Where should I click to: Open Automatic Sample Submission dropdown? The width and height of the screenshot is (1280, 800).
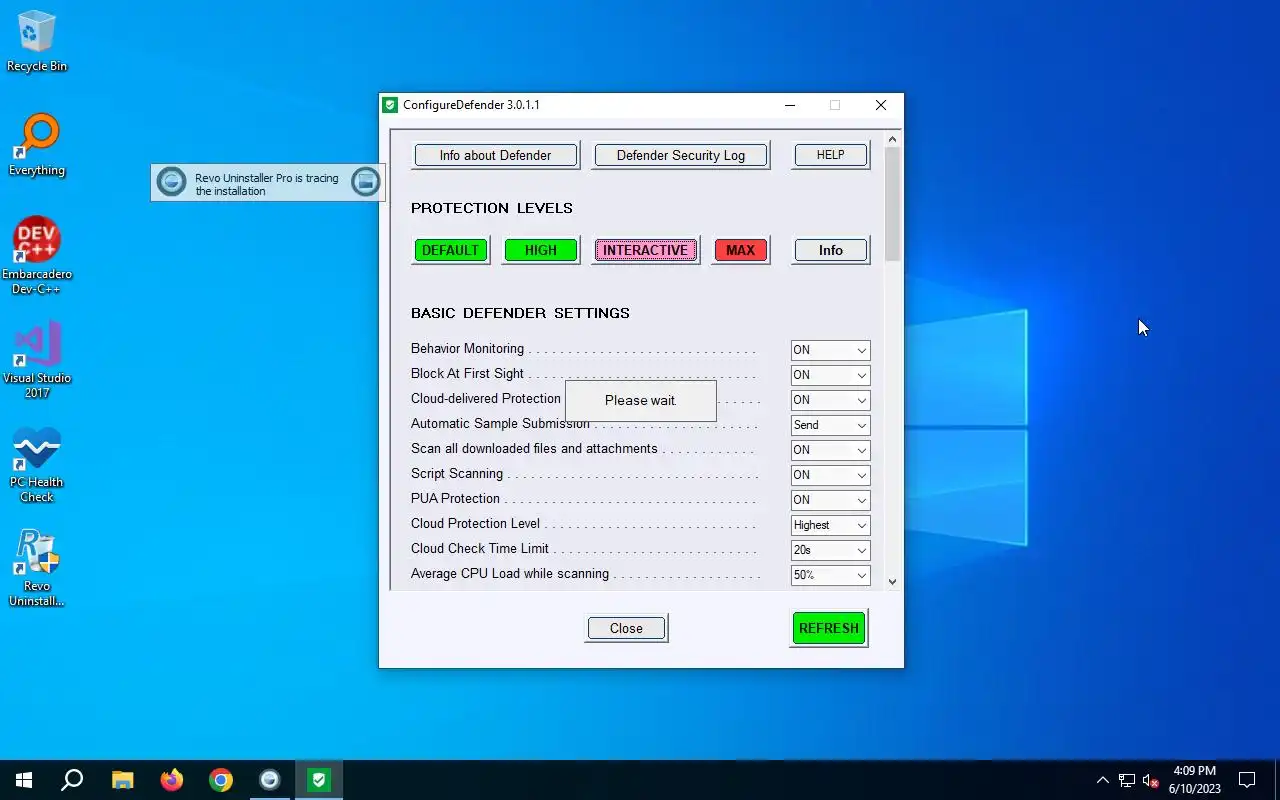point(830,425)
